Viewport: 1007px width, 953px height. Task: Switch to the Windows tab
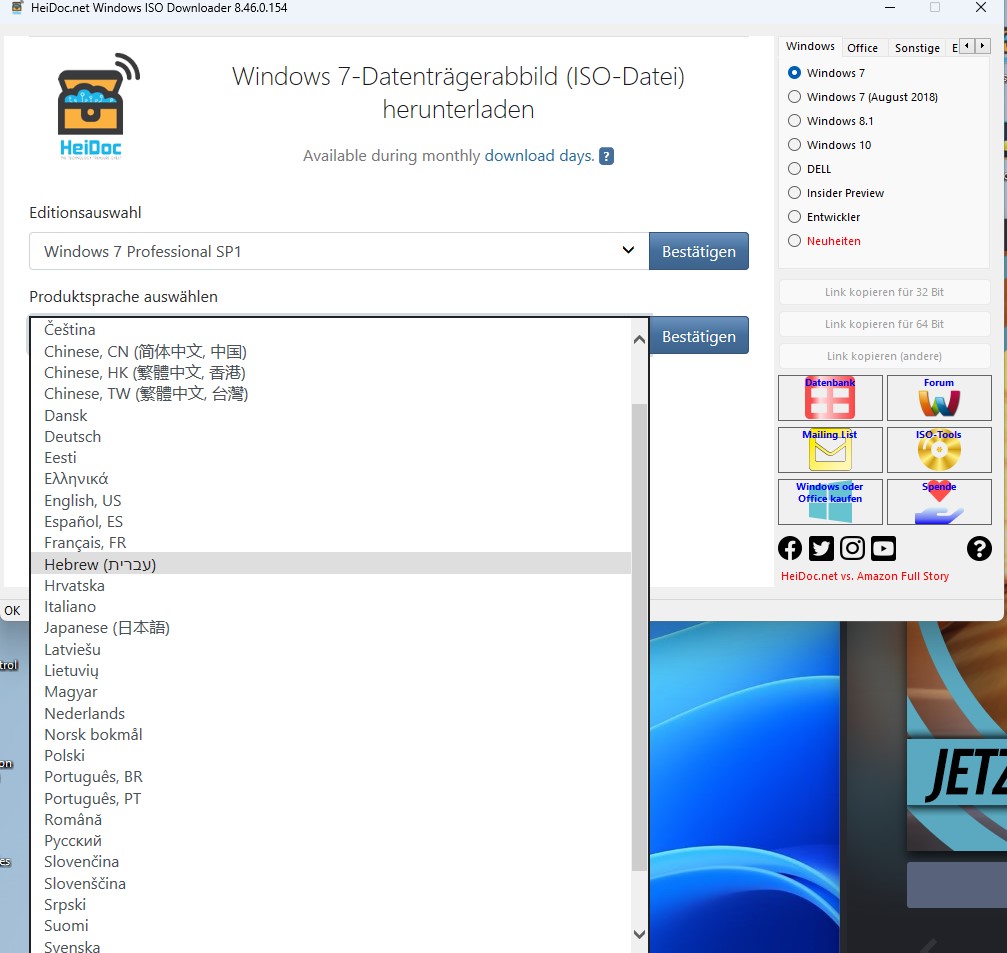click(x=810, y=46)
